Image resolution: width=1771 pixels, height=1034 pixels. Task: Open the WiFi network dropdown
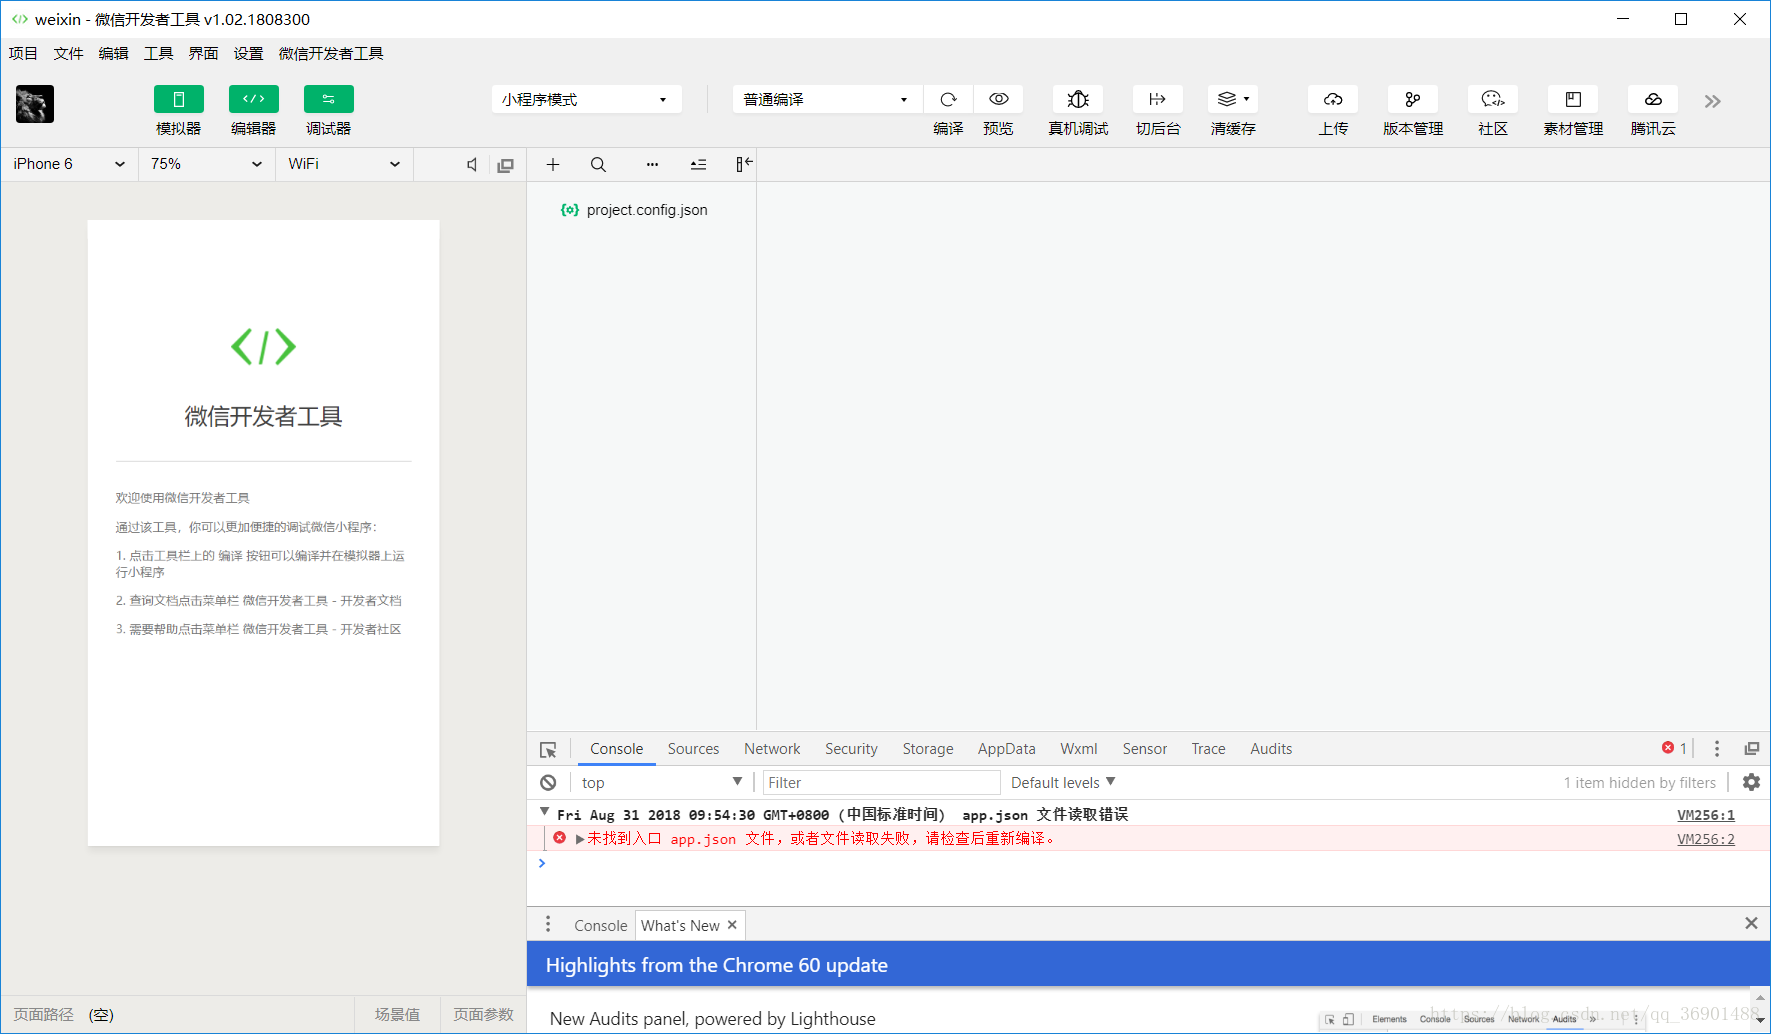point(344,164)
